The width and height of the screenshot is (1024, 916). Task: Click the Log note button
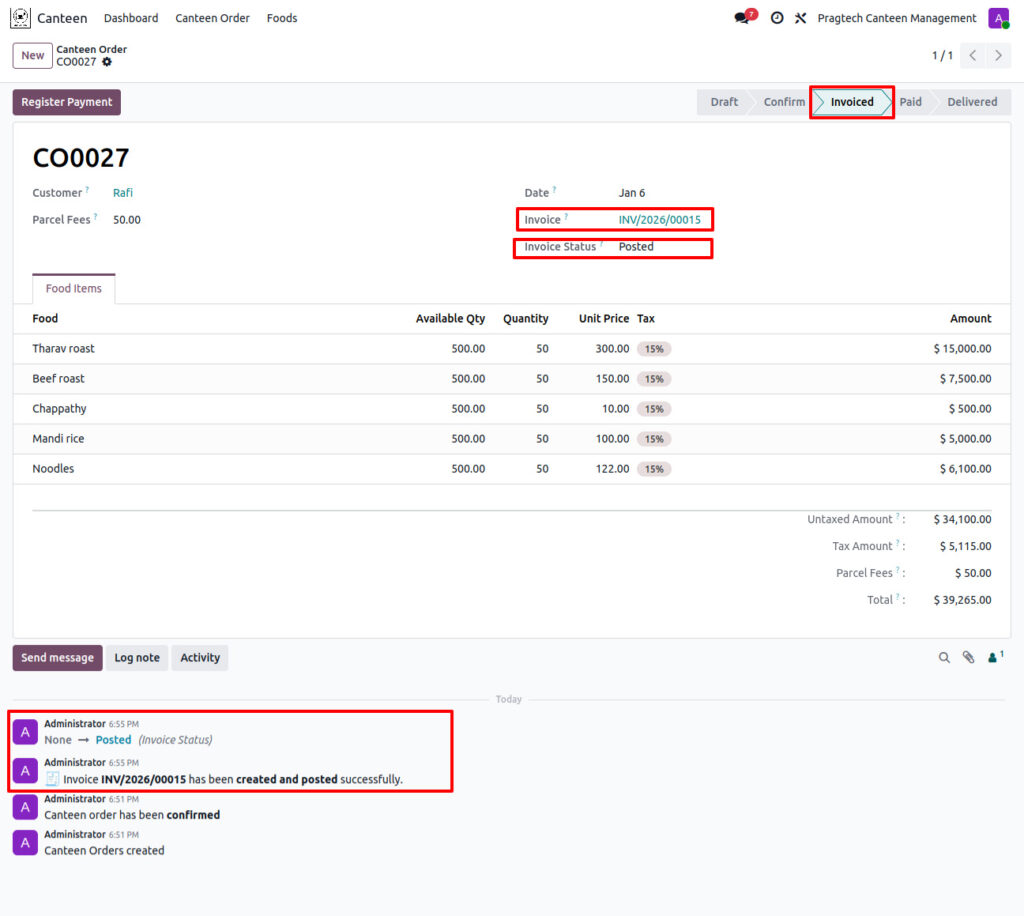click(137, 658)
